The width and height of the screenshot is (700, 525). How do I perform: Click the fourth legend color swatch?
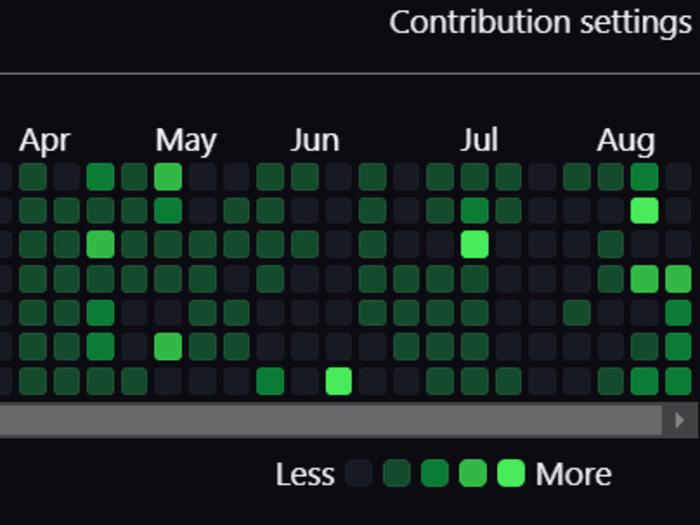pyautogui.click(x=473, y=473)
